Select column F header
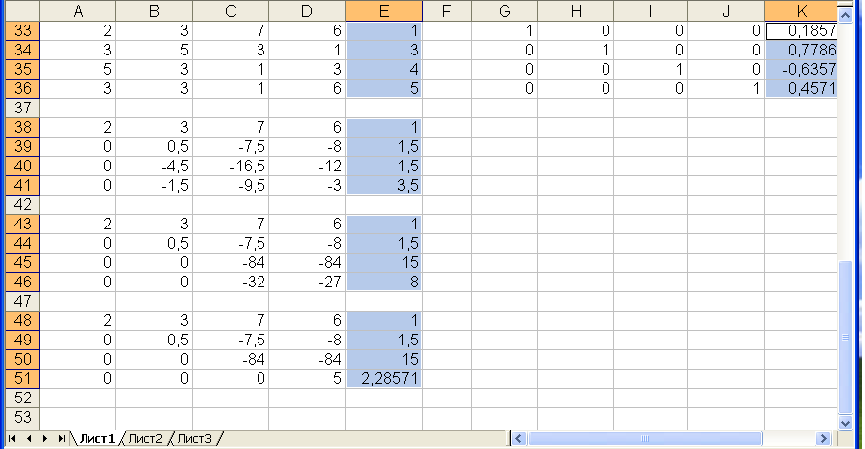The height and width of the screenshot is (449, 865). click(447, 11)
